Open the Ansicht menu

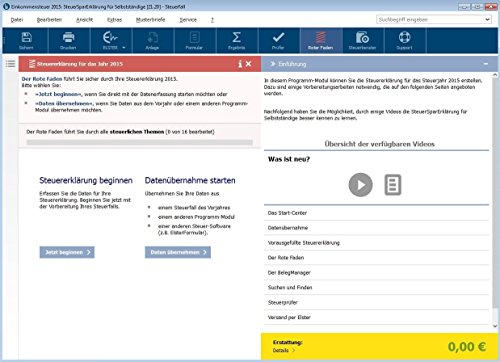point(85,20)
